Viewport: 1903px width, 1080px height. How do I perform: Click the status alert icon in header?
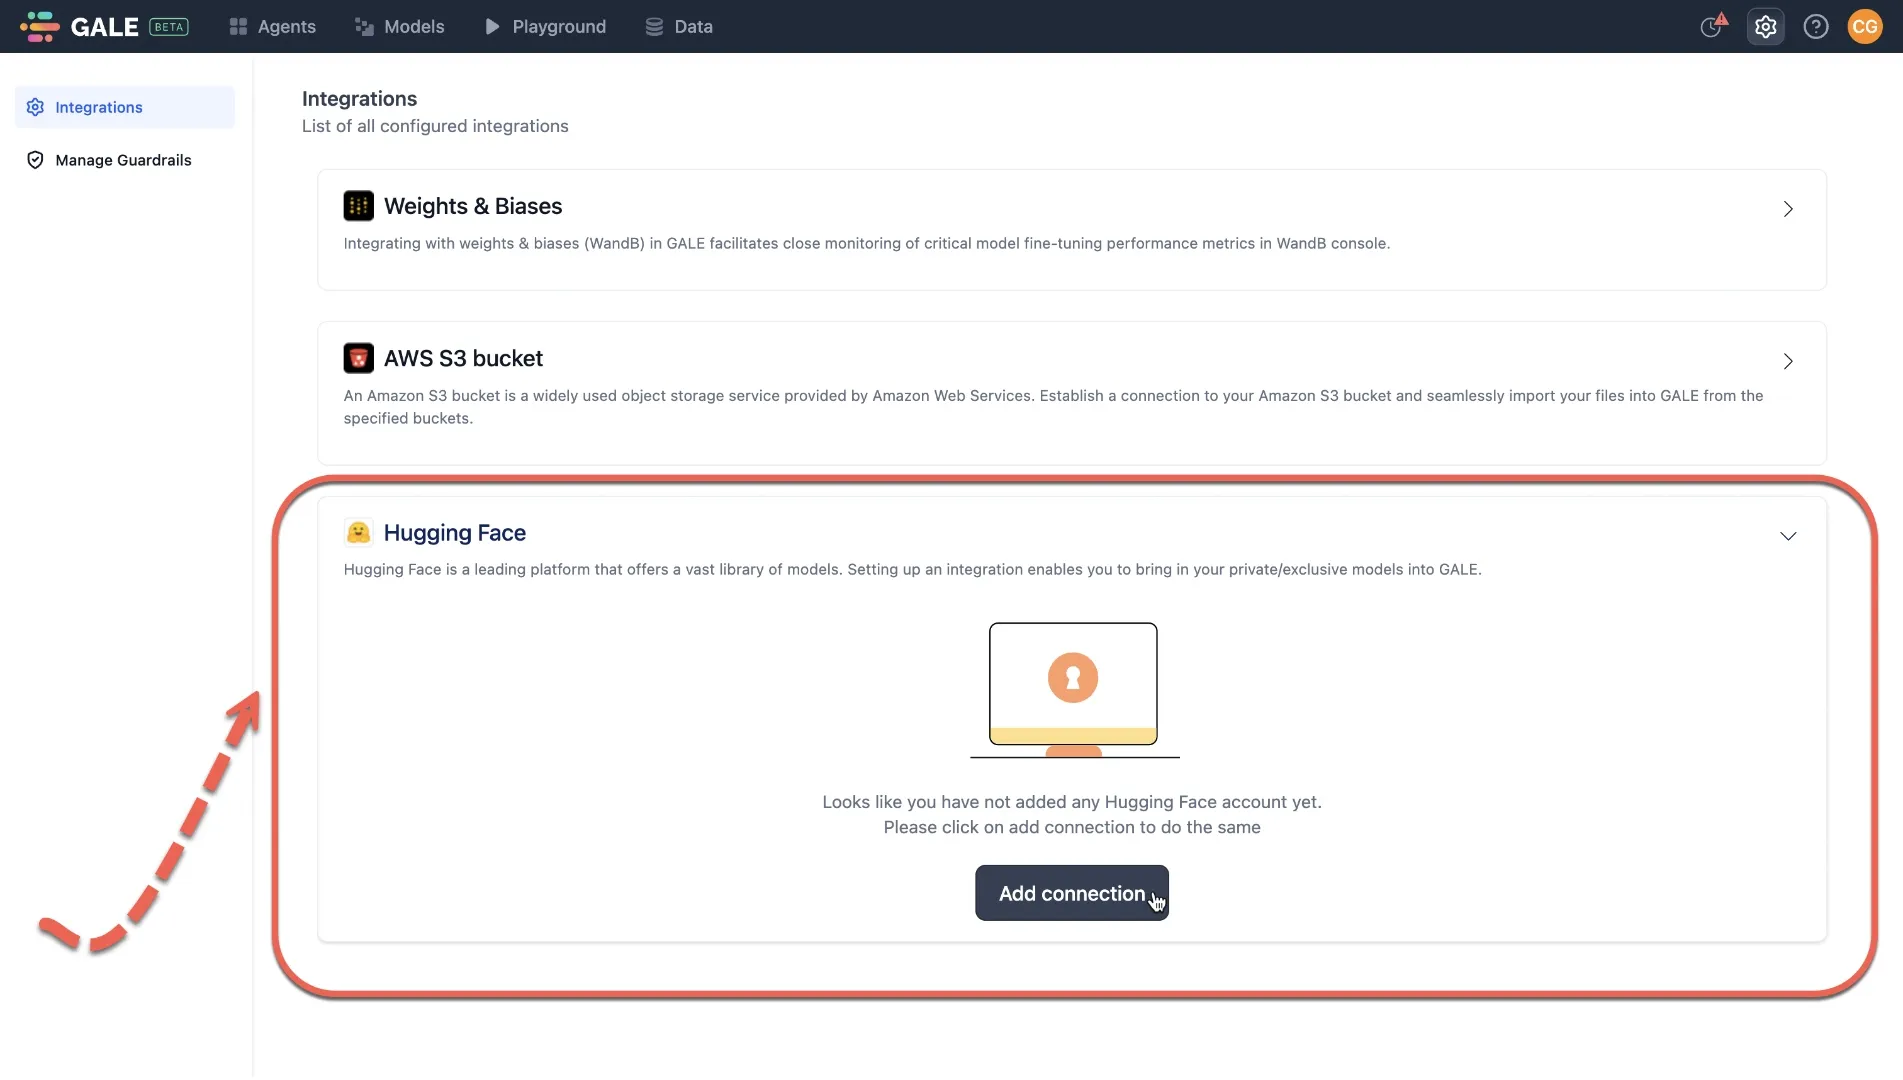click(x=1714, y=26)
